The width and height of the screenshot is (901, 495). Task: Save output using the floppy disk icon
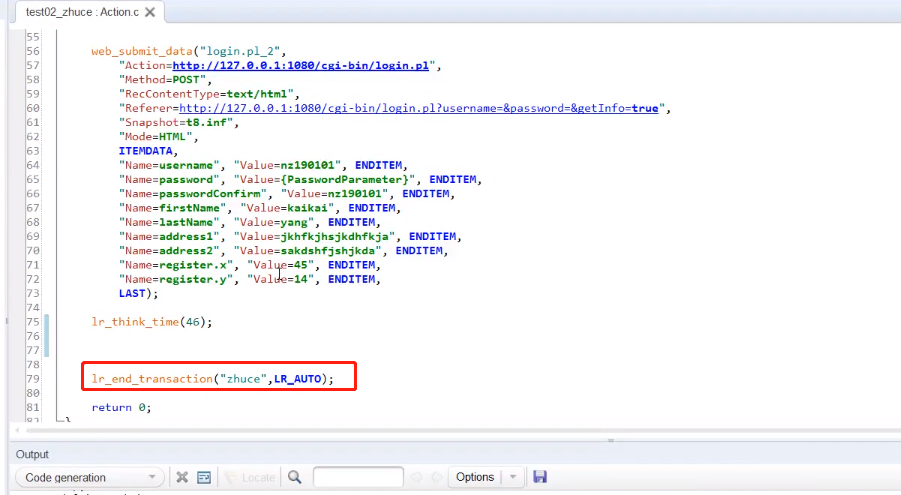pyautogui.click(x=540, y=477)
